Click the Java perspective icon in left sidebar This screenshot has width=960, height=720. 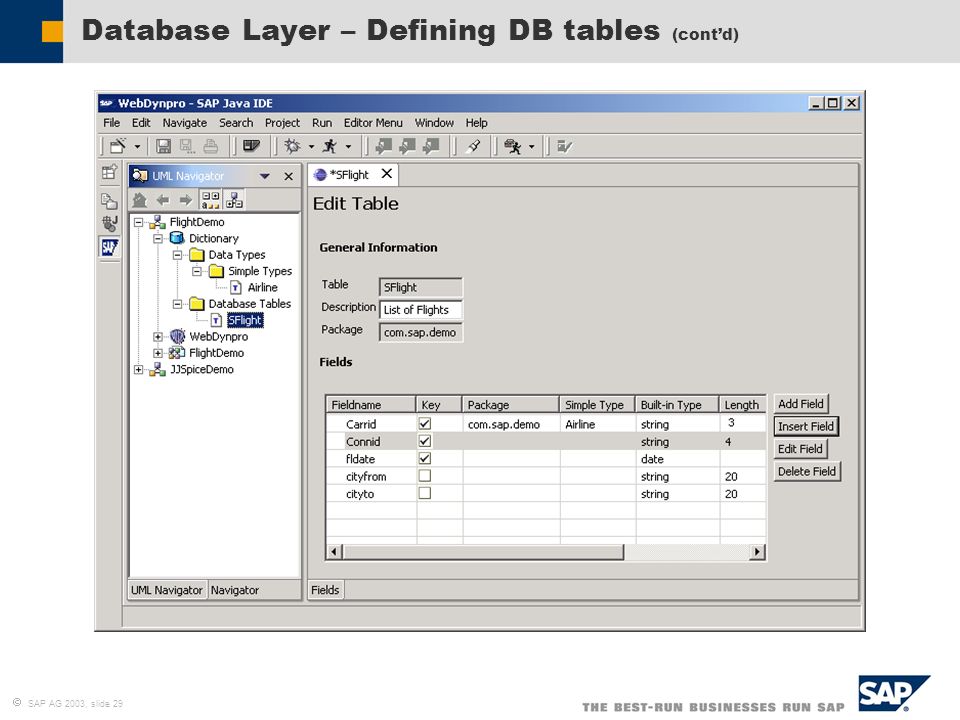pos(110,223)
